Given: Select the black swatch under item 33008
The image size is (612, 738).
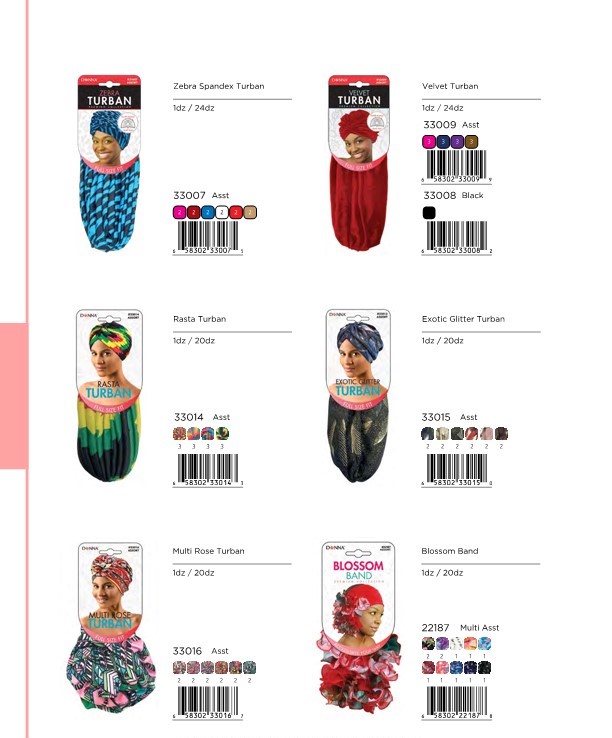Looking at the screenshot, I should pos(429,213).
